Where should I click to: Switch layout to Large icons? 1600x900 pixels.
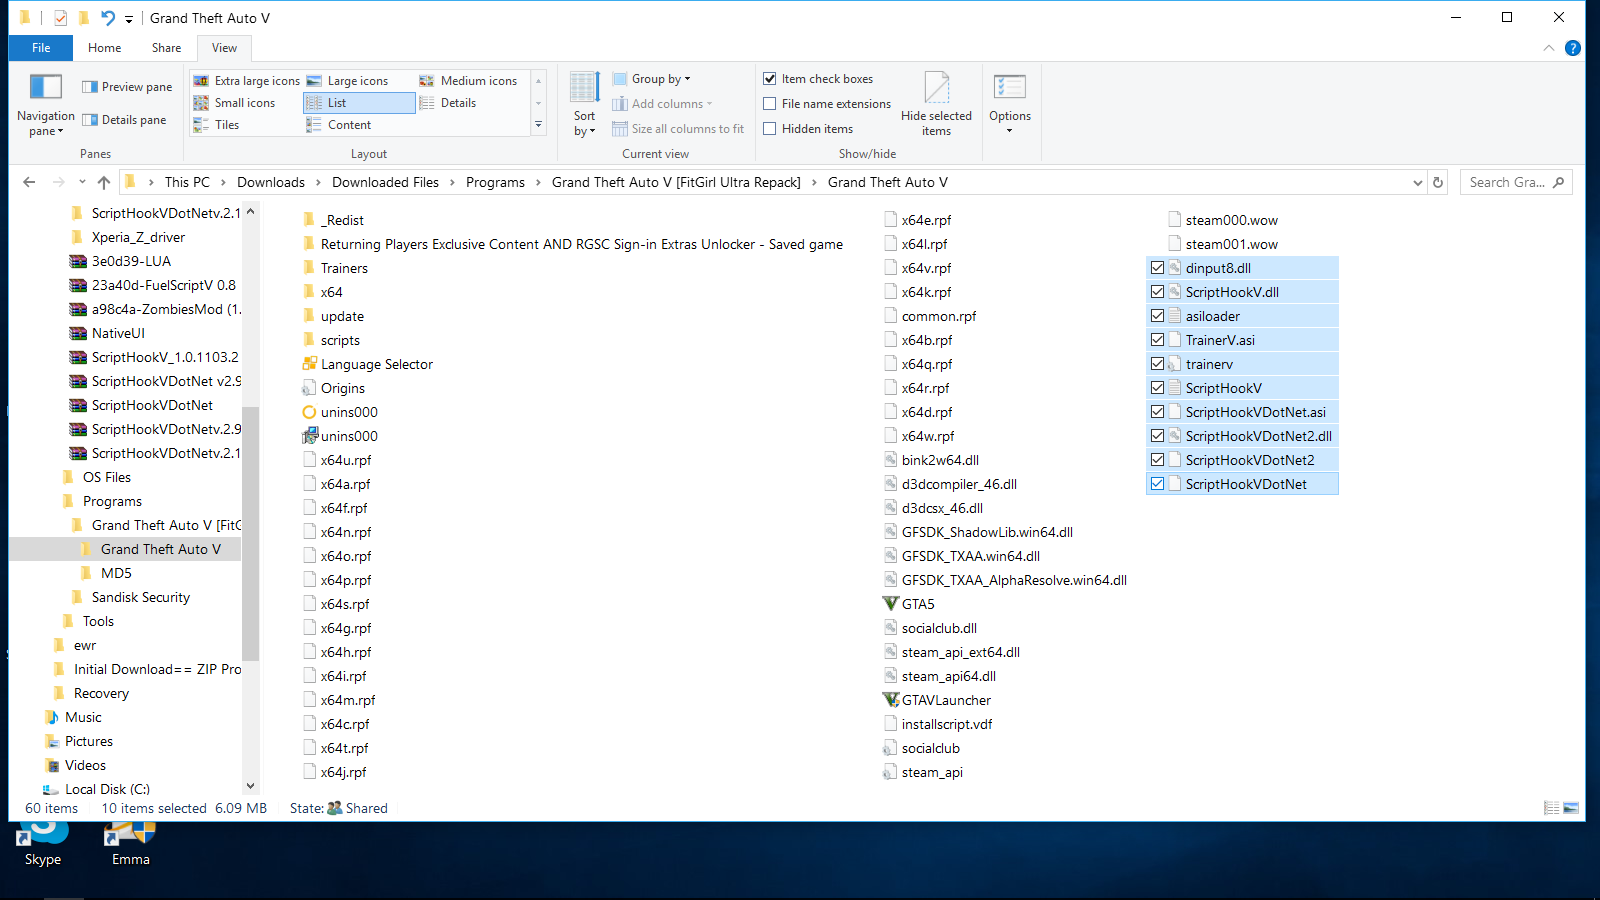pyautogui.click(x=348, y=81)
